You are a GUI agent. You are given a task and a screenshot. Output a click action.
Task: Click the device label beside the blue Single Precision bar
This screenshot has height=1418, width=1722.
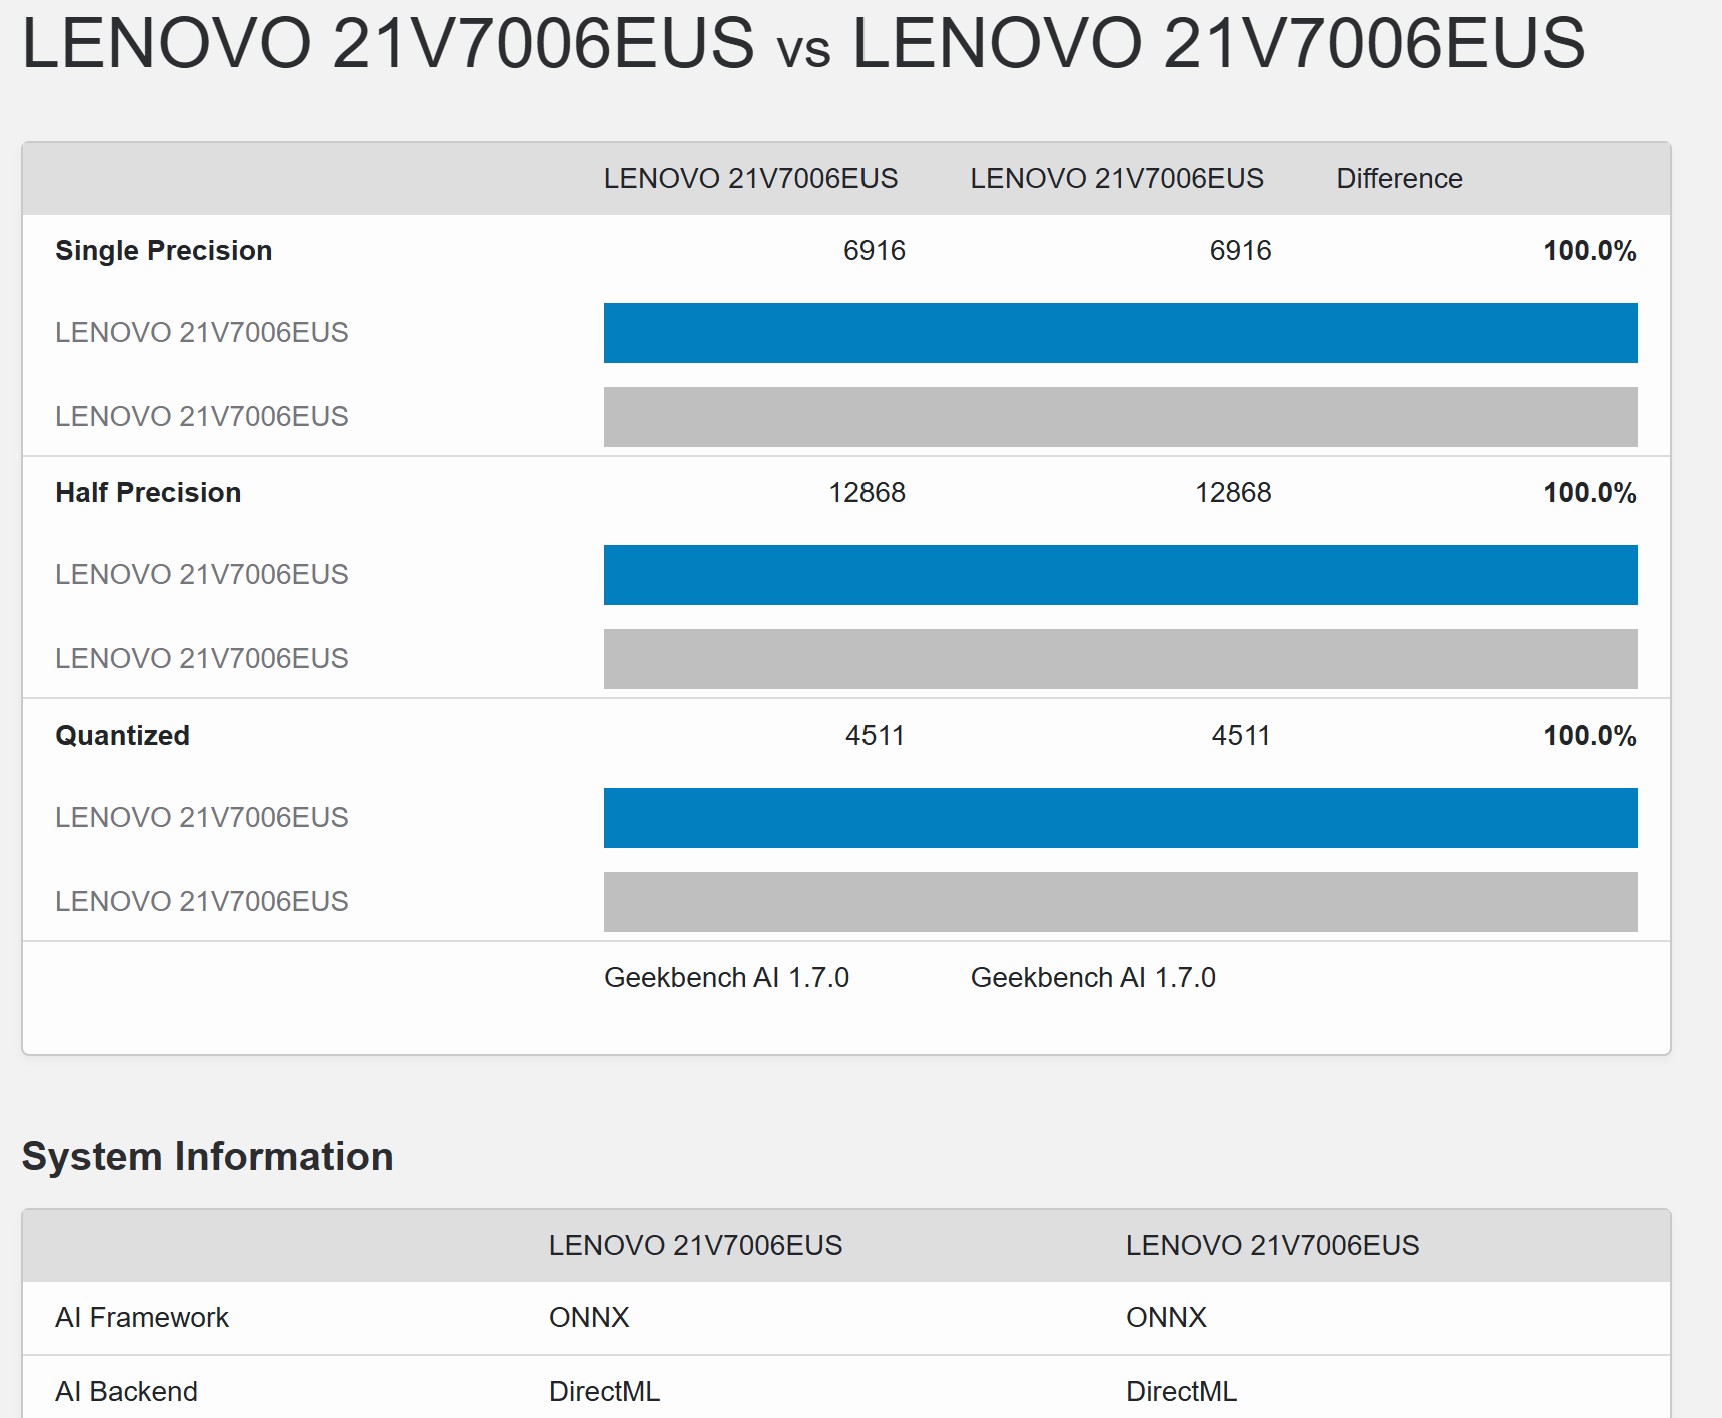pyautogui.click(x=202, y=332)
